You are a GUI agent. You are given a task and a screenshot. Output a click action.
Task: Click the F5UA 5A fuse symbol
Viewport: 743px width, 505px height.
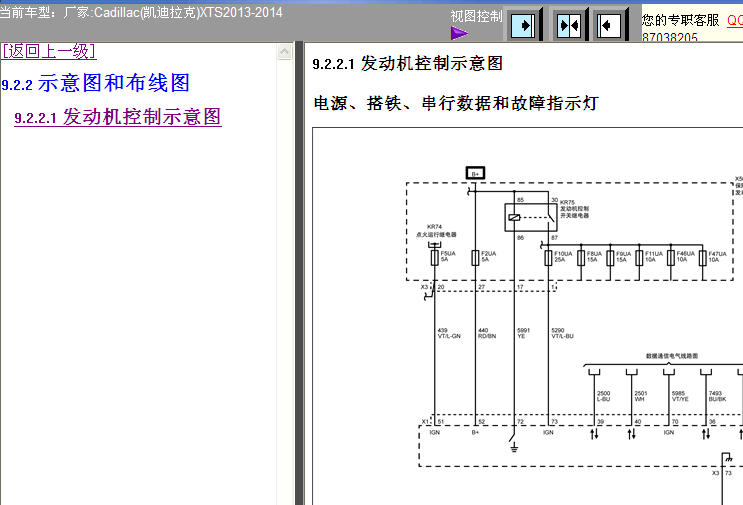click(436, 256)
